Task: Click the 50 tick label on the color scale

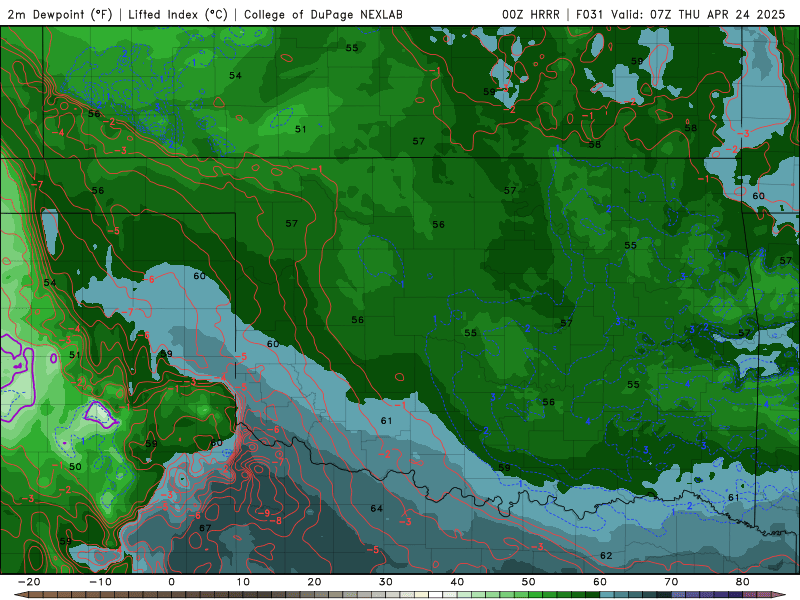Action: [x=529, y=582]
